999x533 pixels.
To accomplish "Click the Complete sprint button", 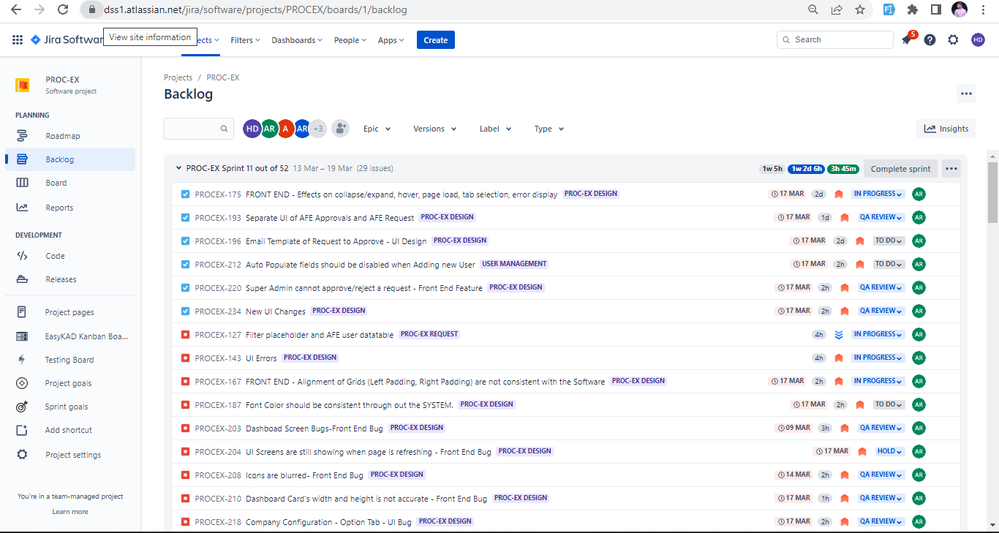I will pos(900,169).
